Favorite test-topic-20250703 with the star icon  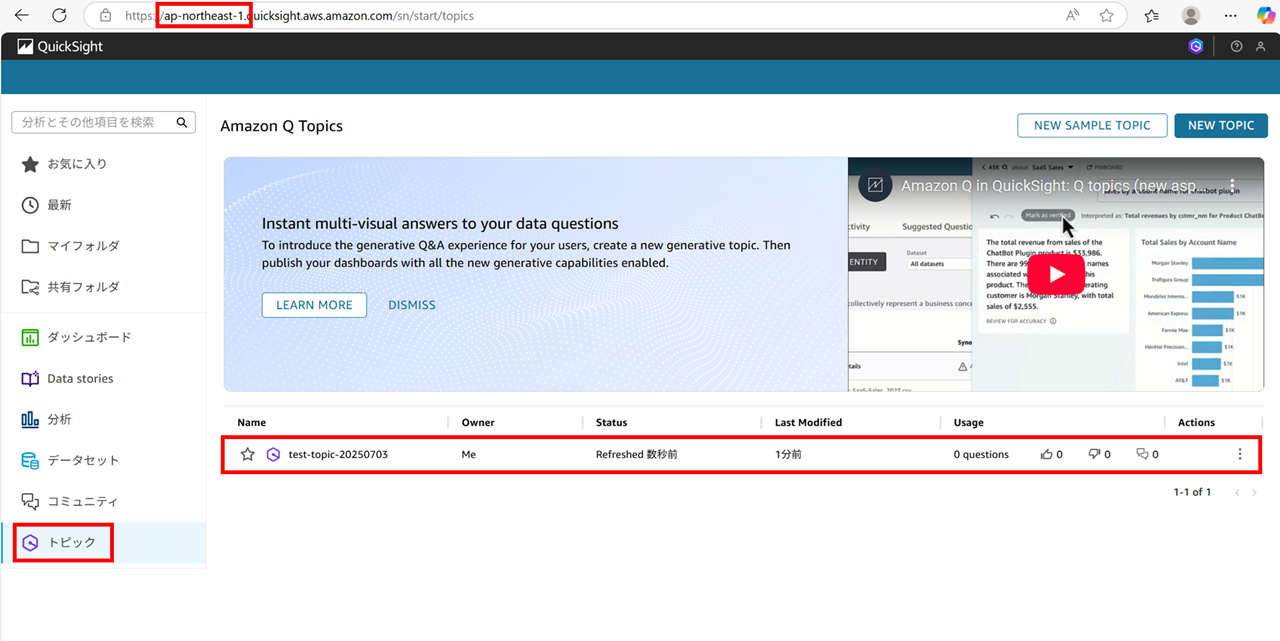(247, 454)
